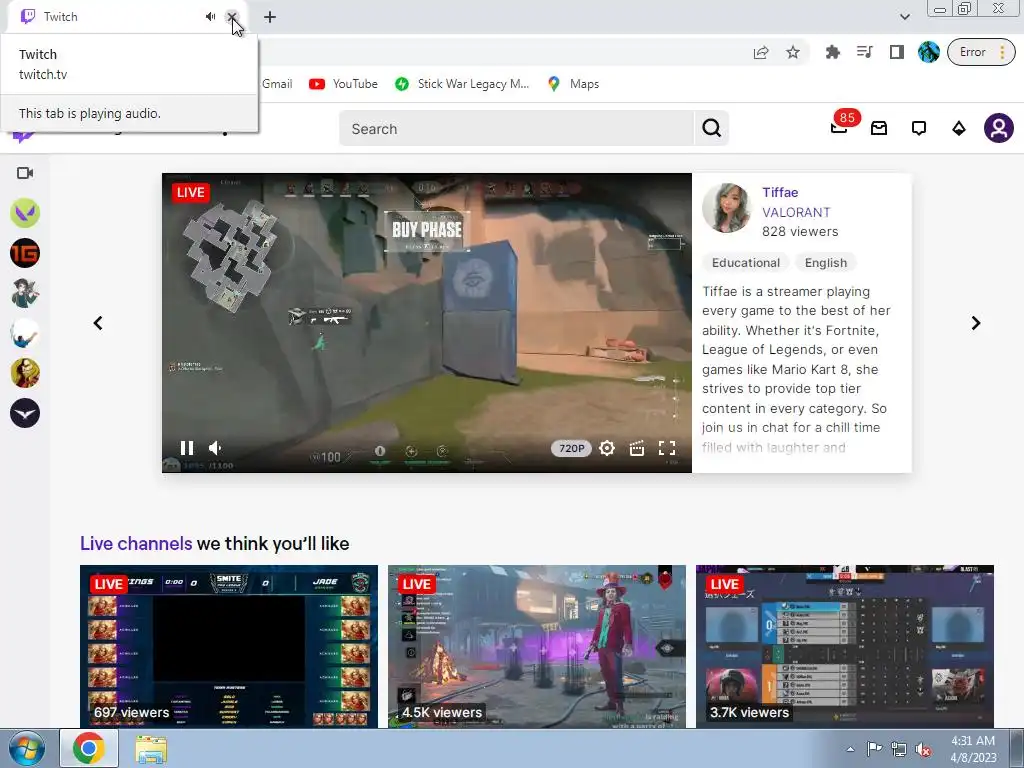Open the Extensions puzzle icon
1024x768 pixels.
tap(833, 52)
